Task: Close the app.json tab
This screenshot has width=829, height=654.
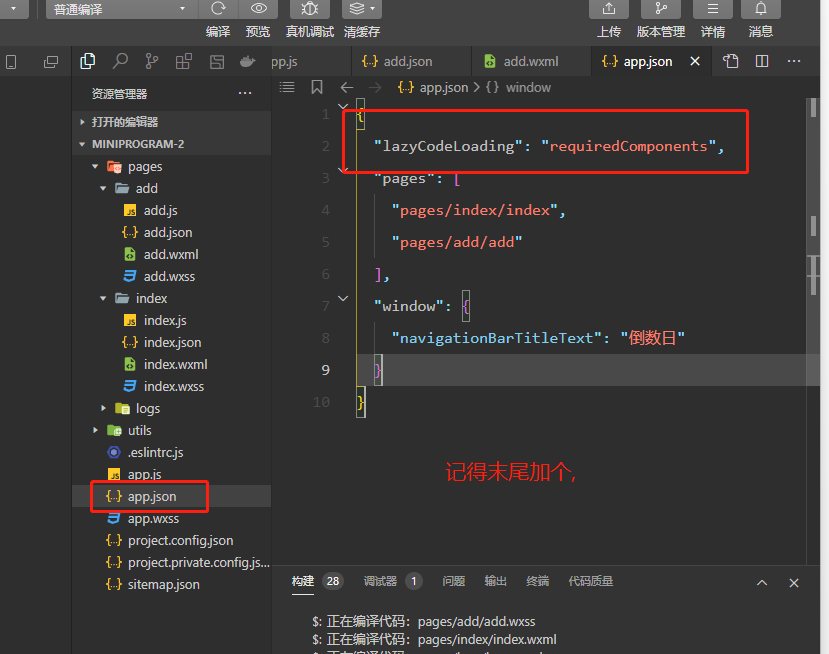Action: pyautogui.click(x=695, y=61)
